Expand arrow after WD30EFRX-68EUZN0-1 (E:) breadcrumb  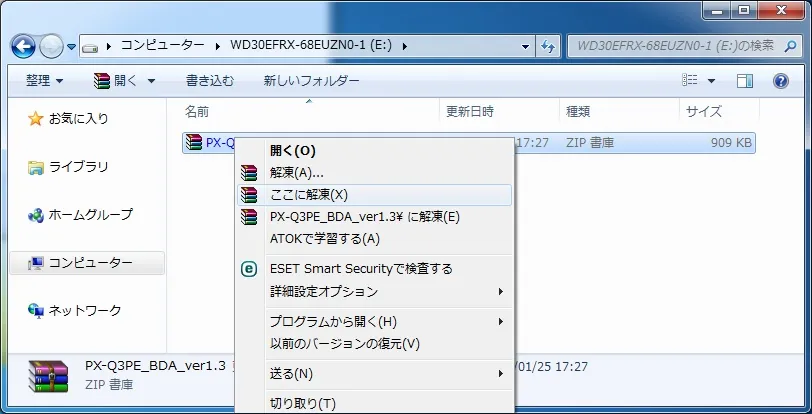click(404, 46)
